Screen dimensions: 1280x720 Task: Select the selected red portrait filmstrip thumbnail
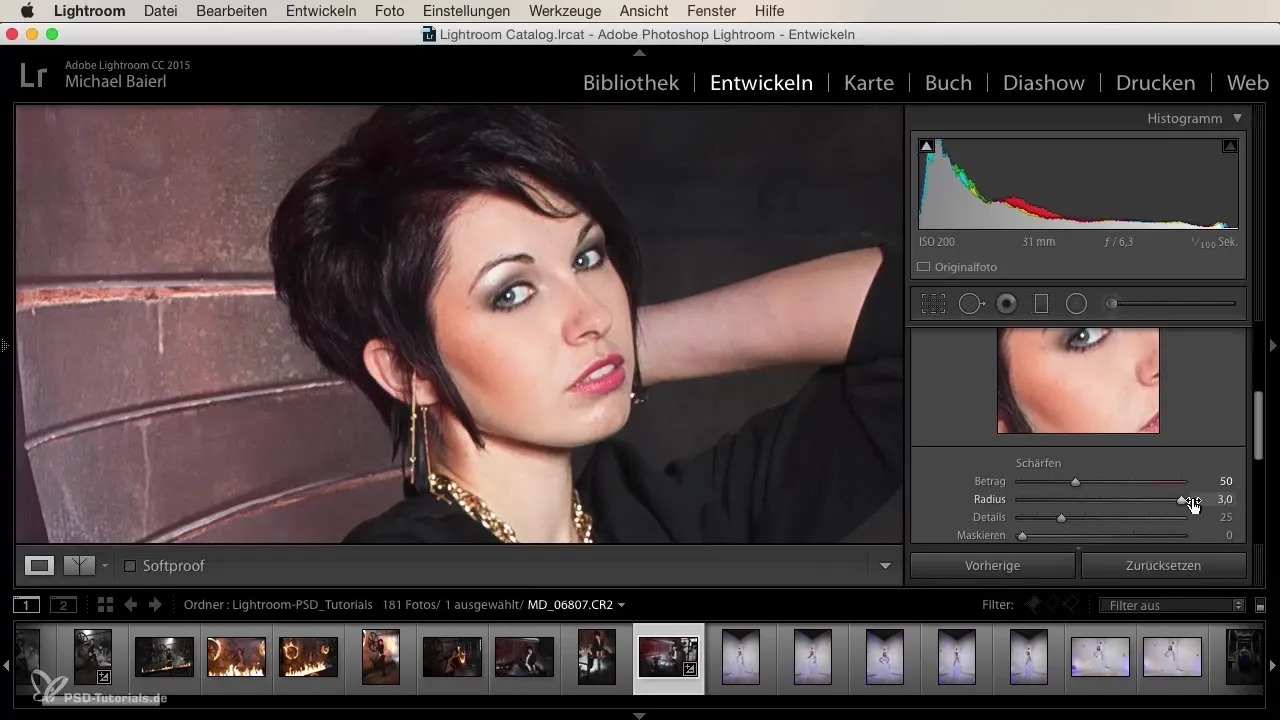668,657
